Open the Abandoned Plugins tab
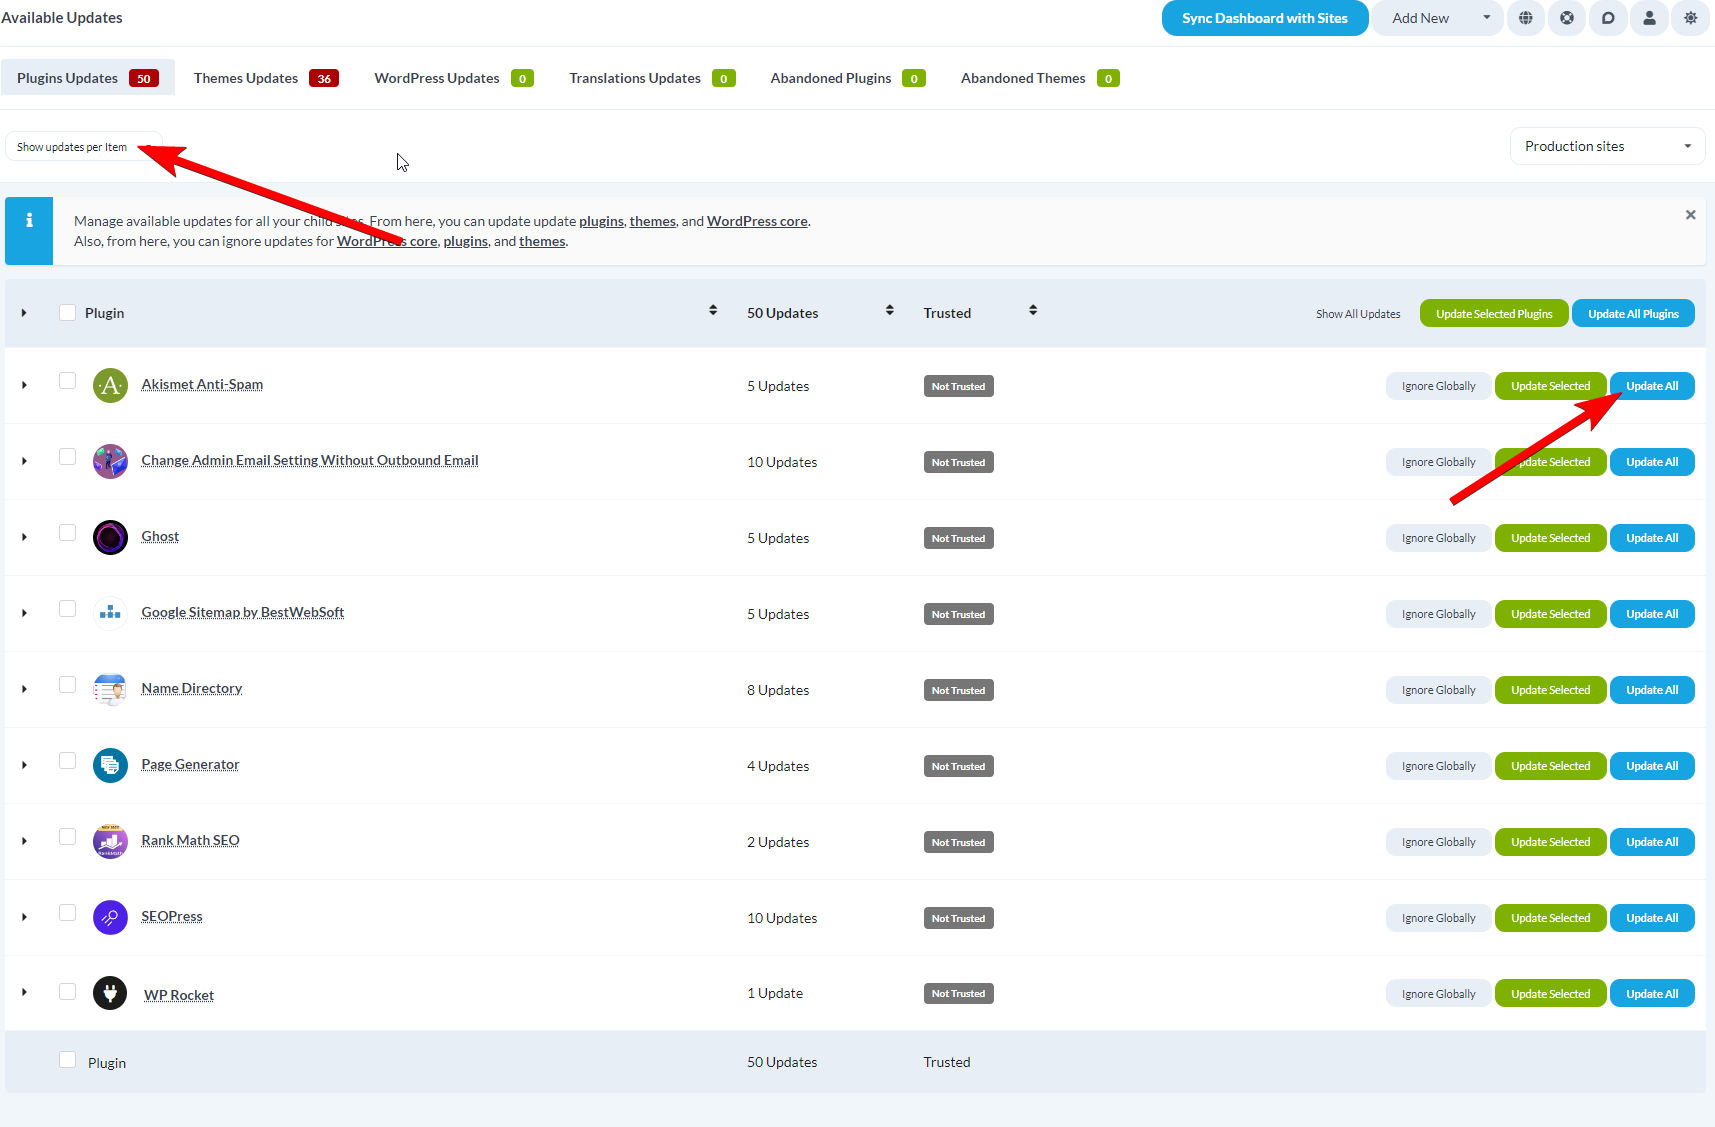This screenshot has width=1715, height=1127. pos(830,77)
